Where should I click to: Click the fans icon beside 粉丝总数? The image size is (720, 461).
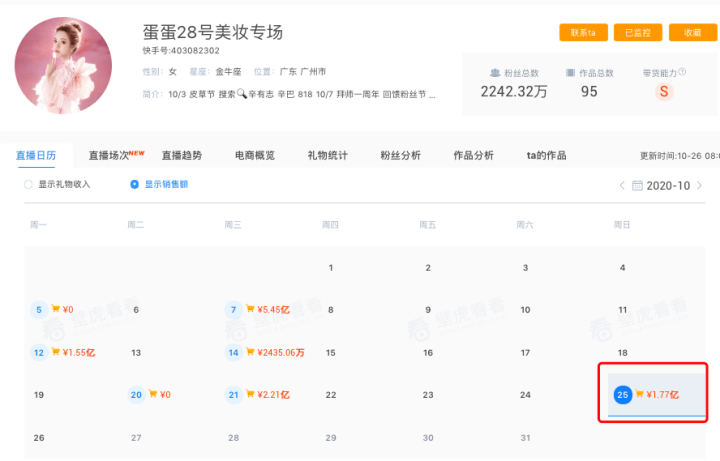click(x=495, y=73)
